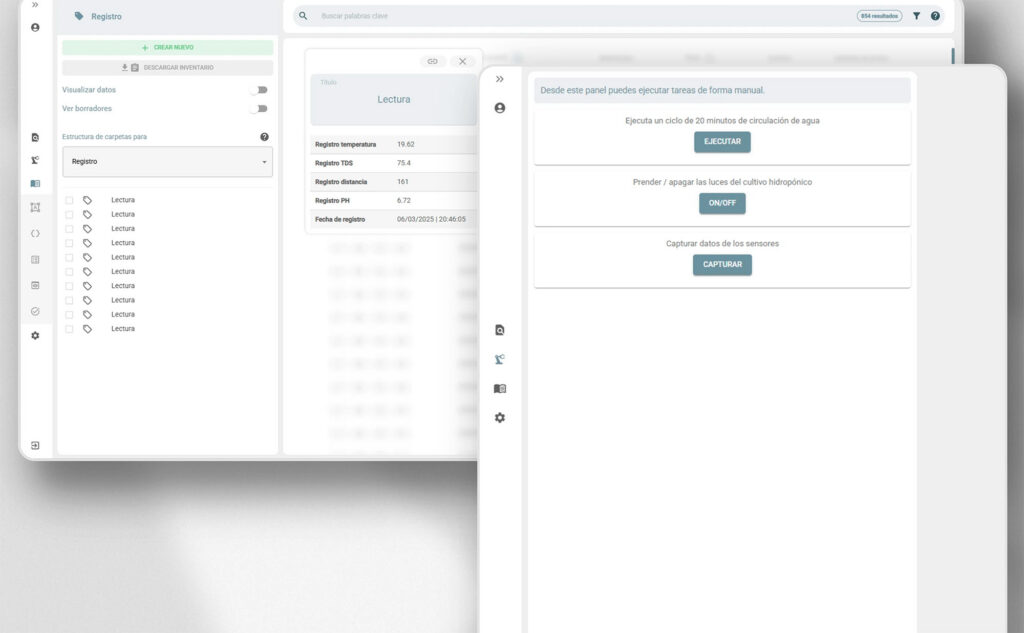Image resolution: width=1024 pixels, height=633 pixels.
Task: Click the ON/OFF lights button
Action: [x=722, y=203]
